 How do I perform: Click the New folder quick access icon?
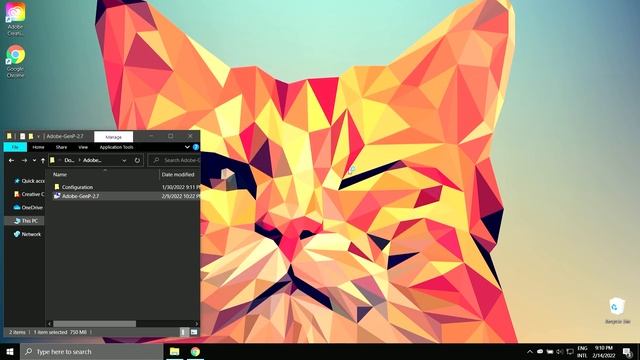click(31, 136)
